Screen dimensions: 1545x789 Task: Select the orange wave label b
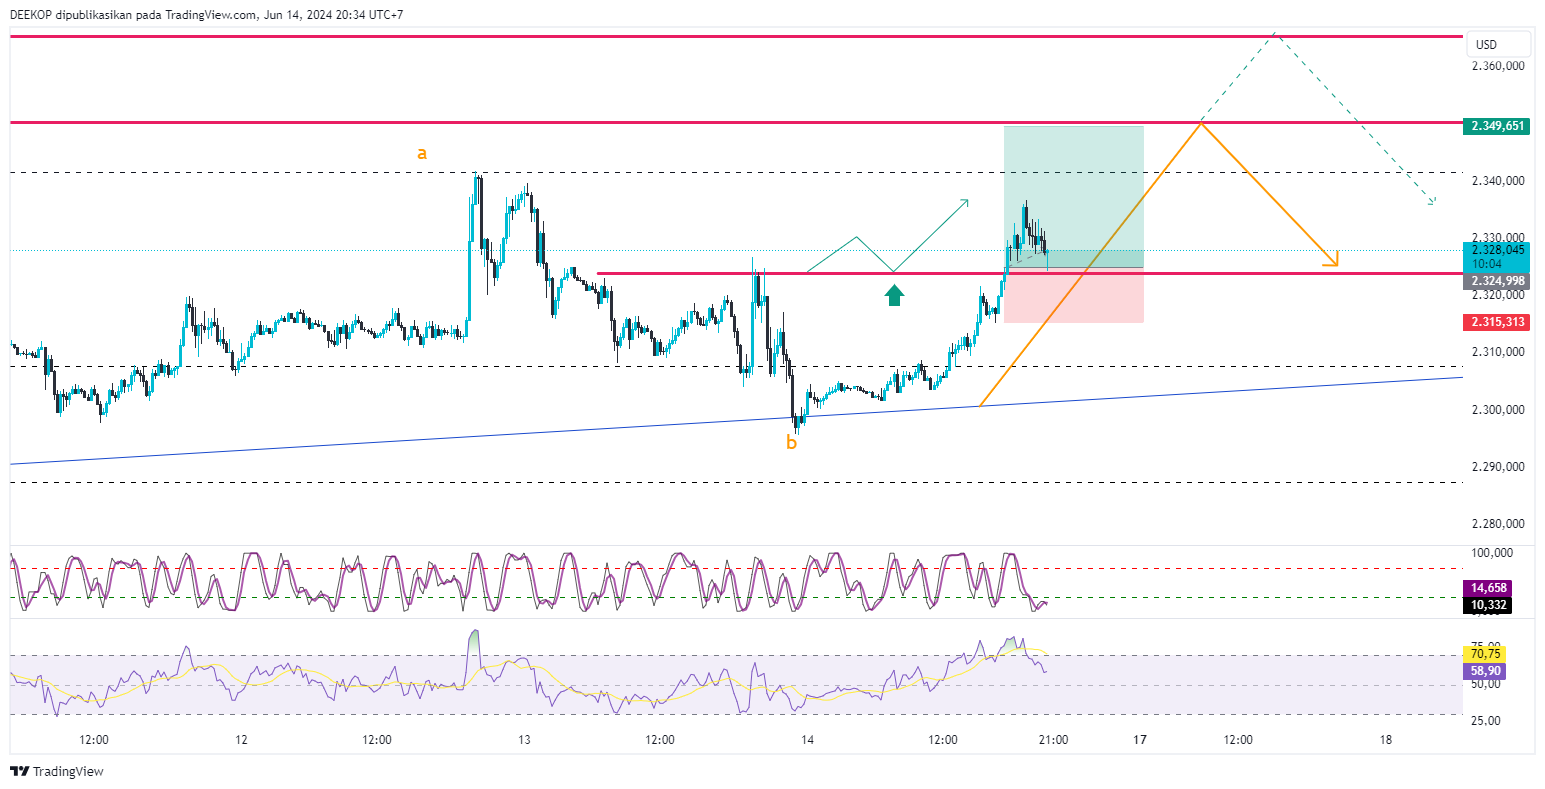tap(791, 442)
